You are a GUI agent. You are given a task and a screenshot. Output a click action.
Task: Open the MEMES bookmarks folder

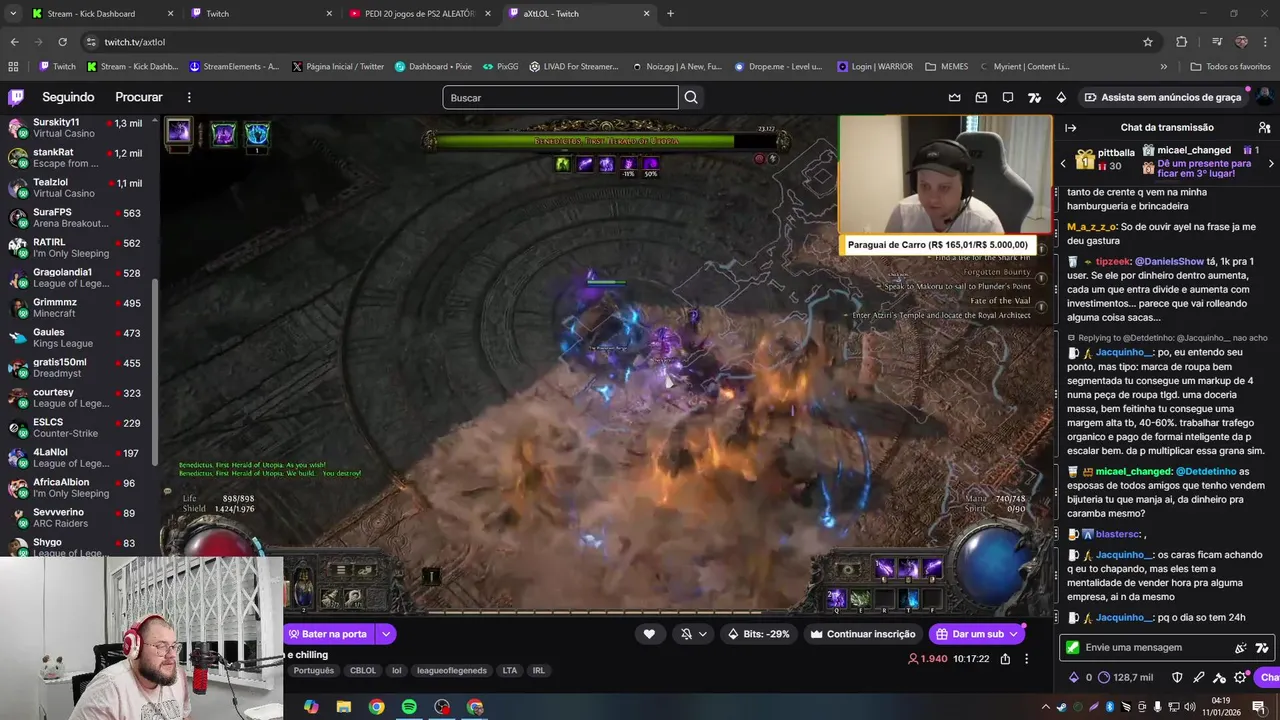click(947, 67)
